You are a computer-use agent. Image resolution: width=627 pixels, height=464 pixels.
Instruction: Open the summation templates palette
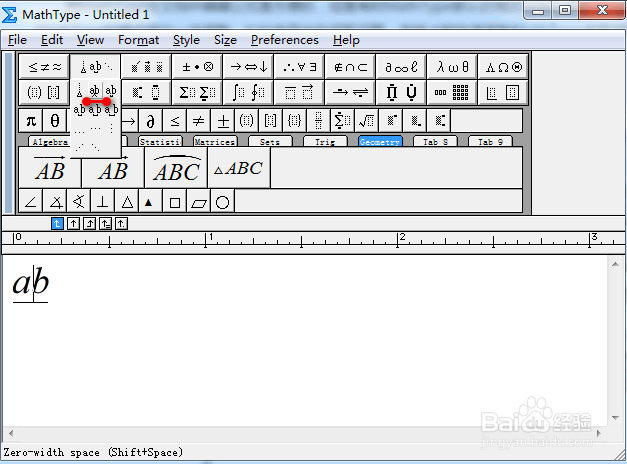(x=198, y=92)
